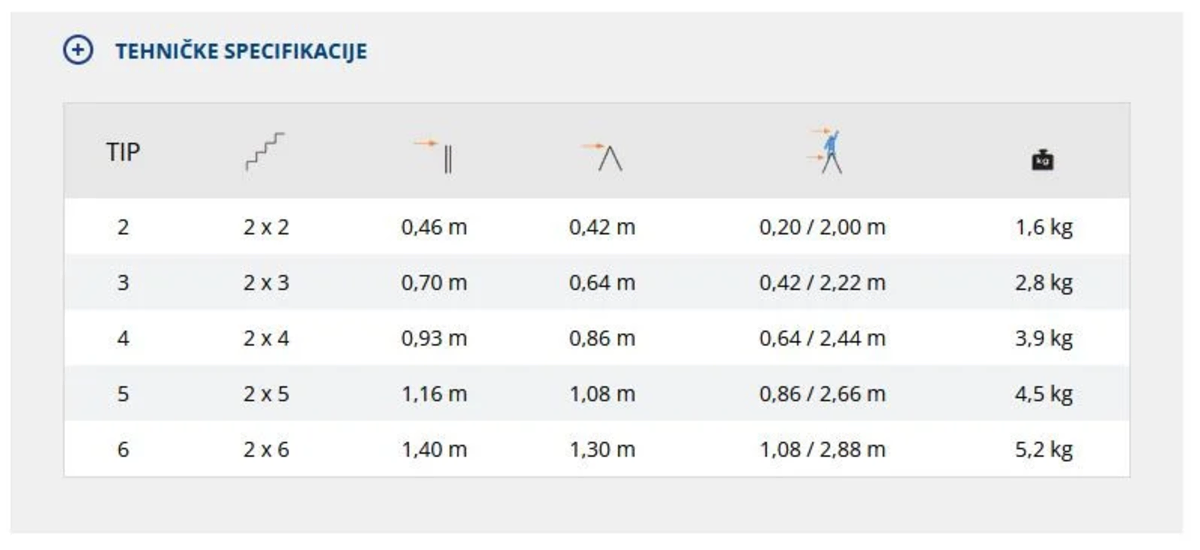This screenshot has width=1200, height=550.
Task: Collapse the TEHNIČKE SPECIFIKACIJE heading
Action: (241, 51)
